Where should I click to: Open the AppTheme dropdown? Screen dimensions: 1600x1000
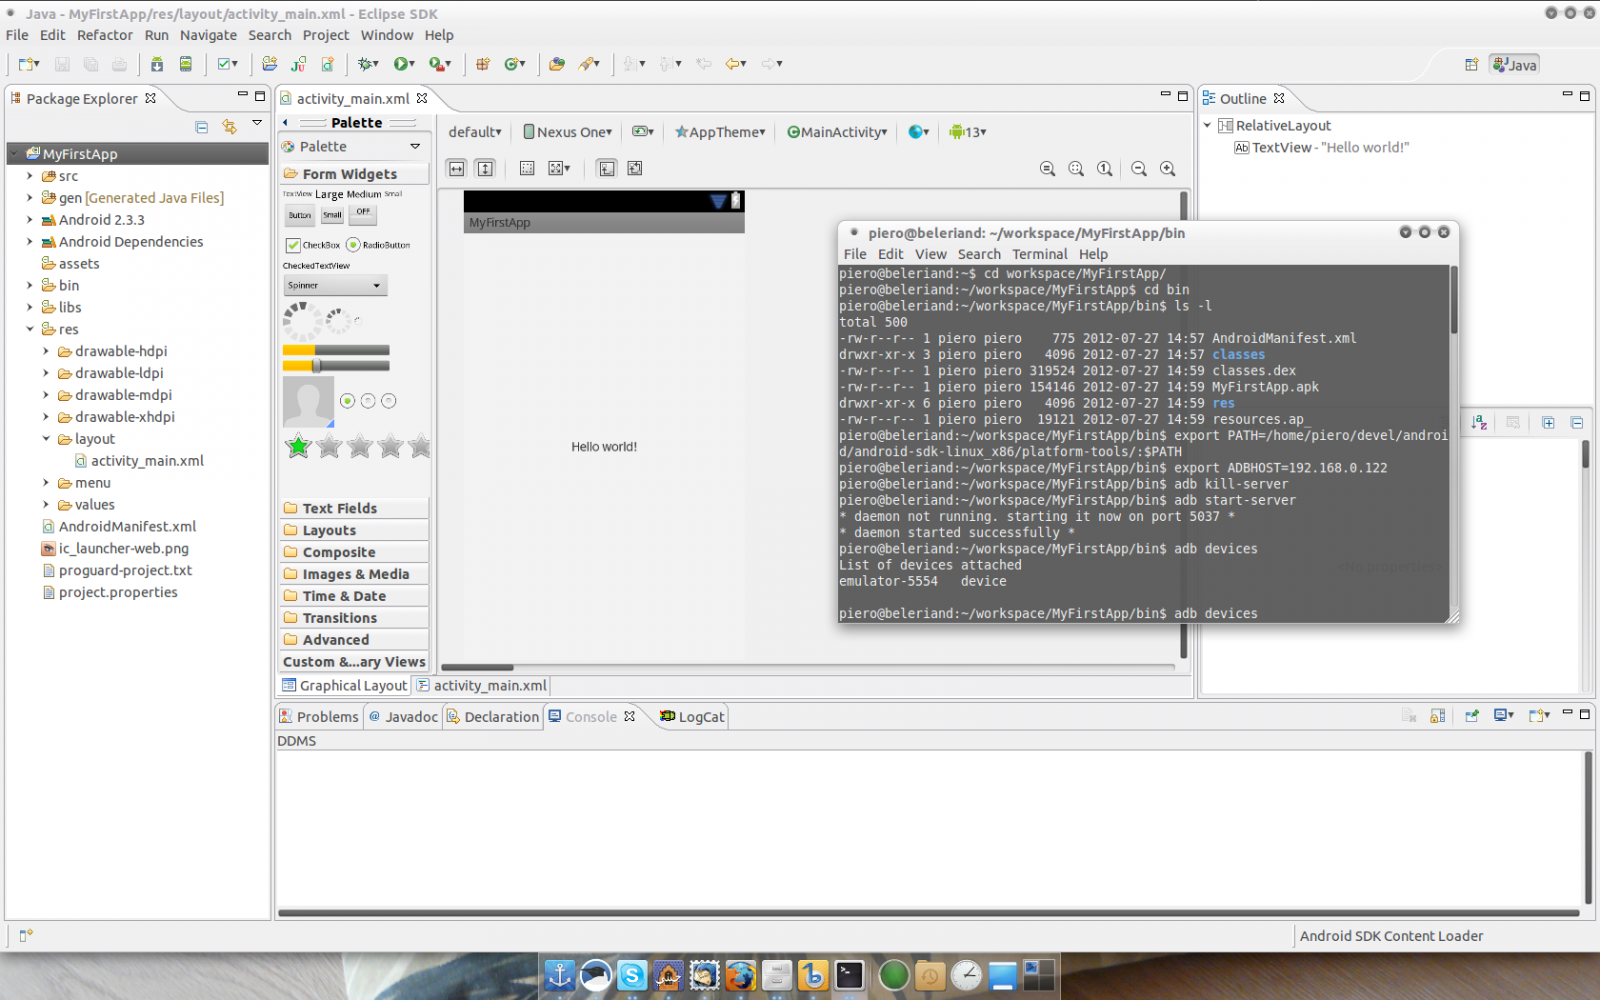(x=720, y=132)
